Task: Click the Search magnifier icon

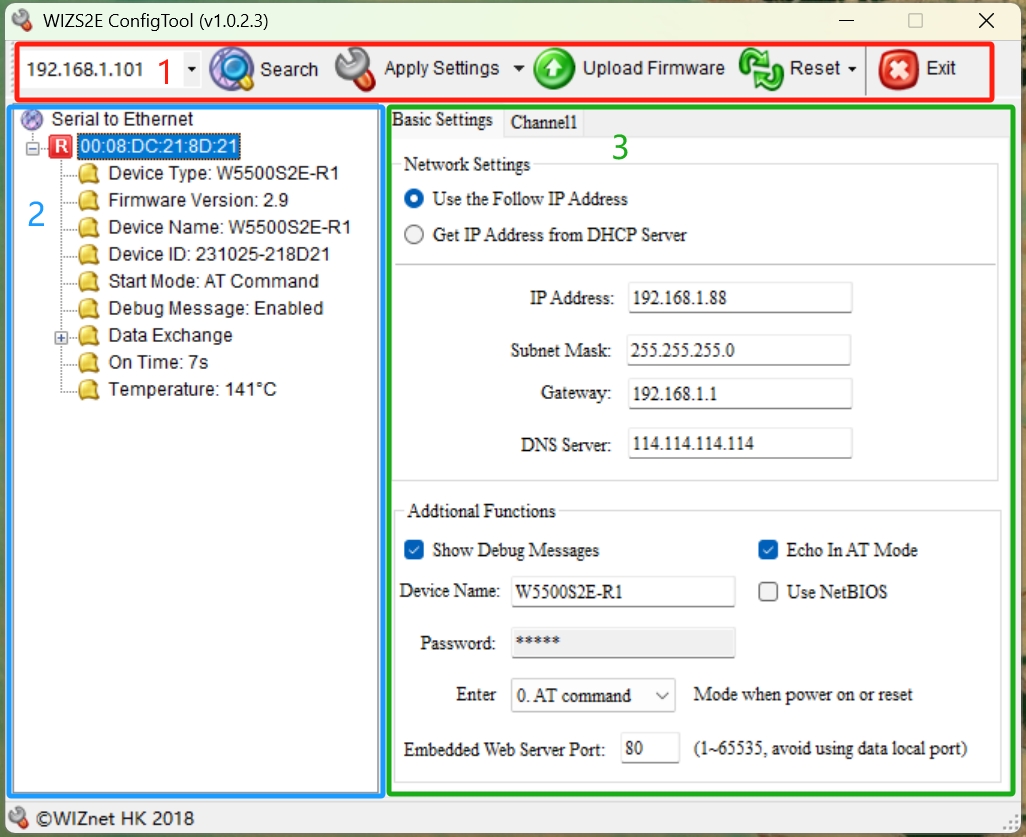Action: coord(232,69)
